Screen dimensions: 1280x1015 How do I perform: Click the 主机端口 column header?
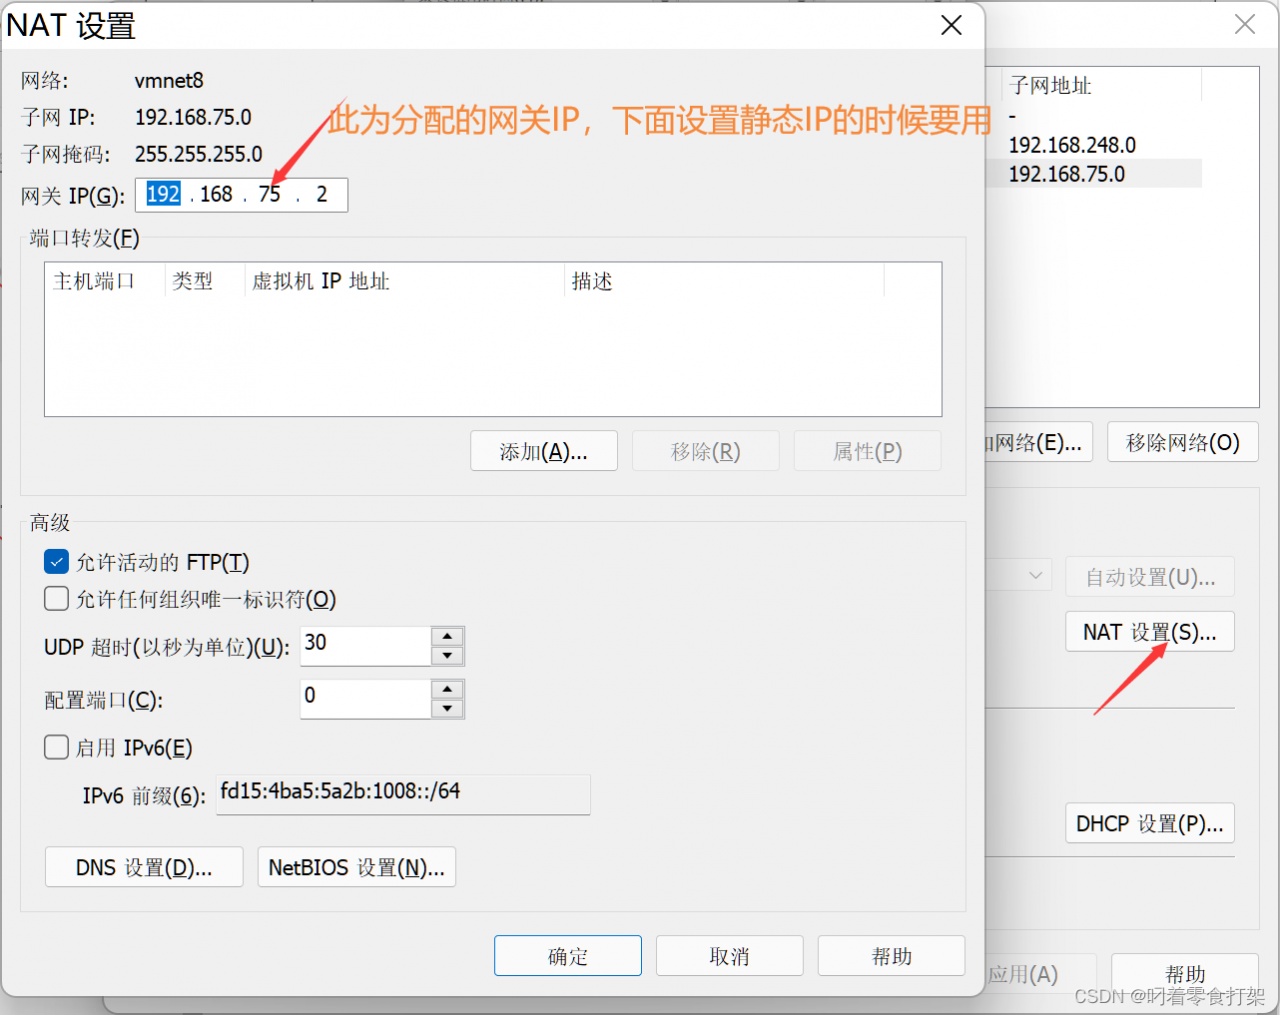(x=105, y=281)
